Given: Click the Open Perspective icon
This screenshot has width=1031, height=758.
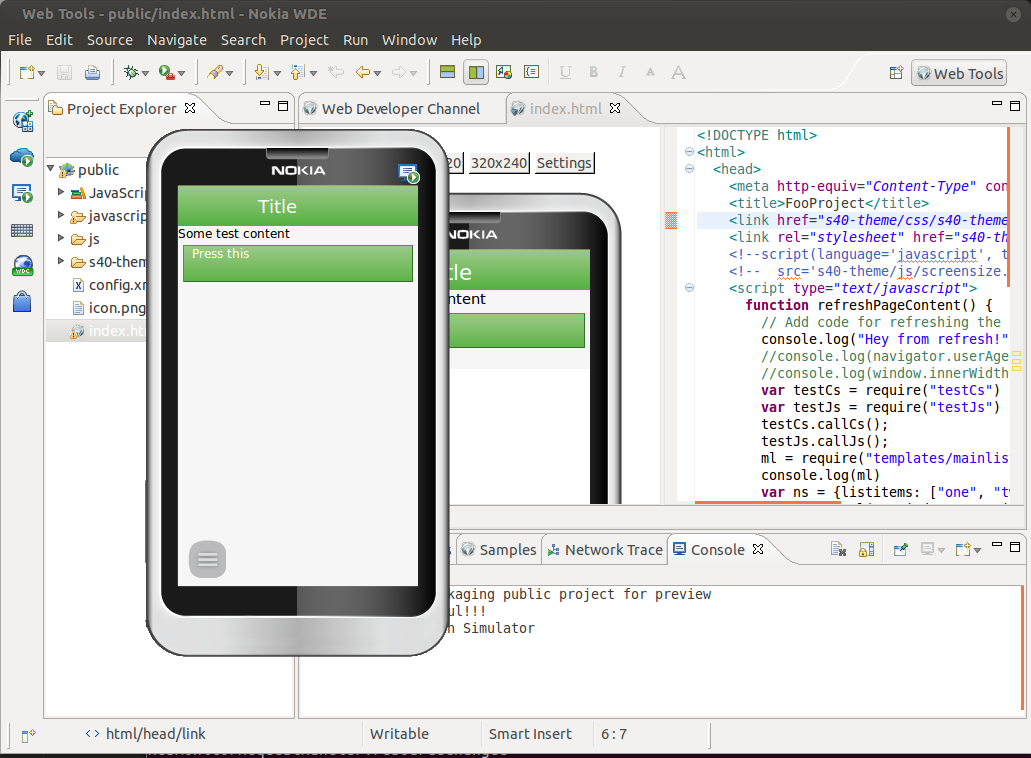Looking at the screenshot, I should click(896, 73).
